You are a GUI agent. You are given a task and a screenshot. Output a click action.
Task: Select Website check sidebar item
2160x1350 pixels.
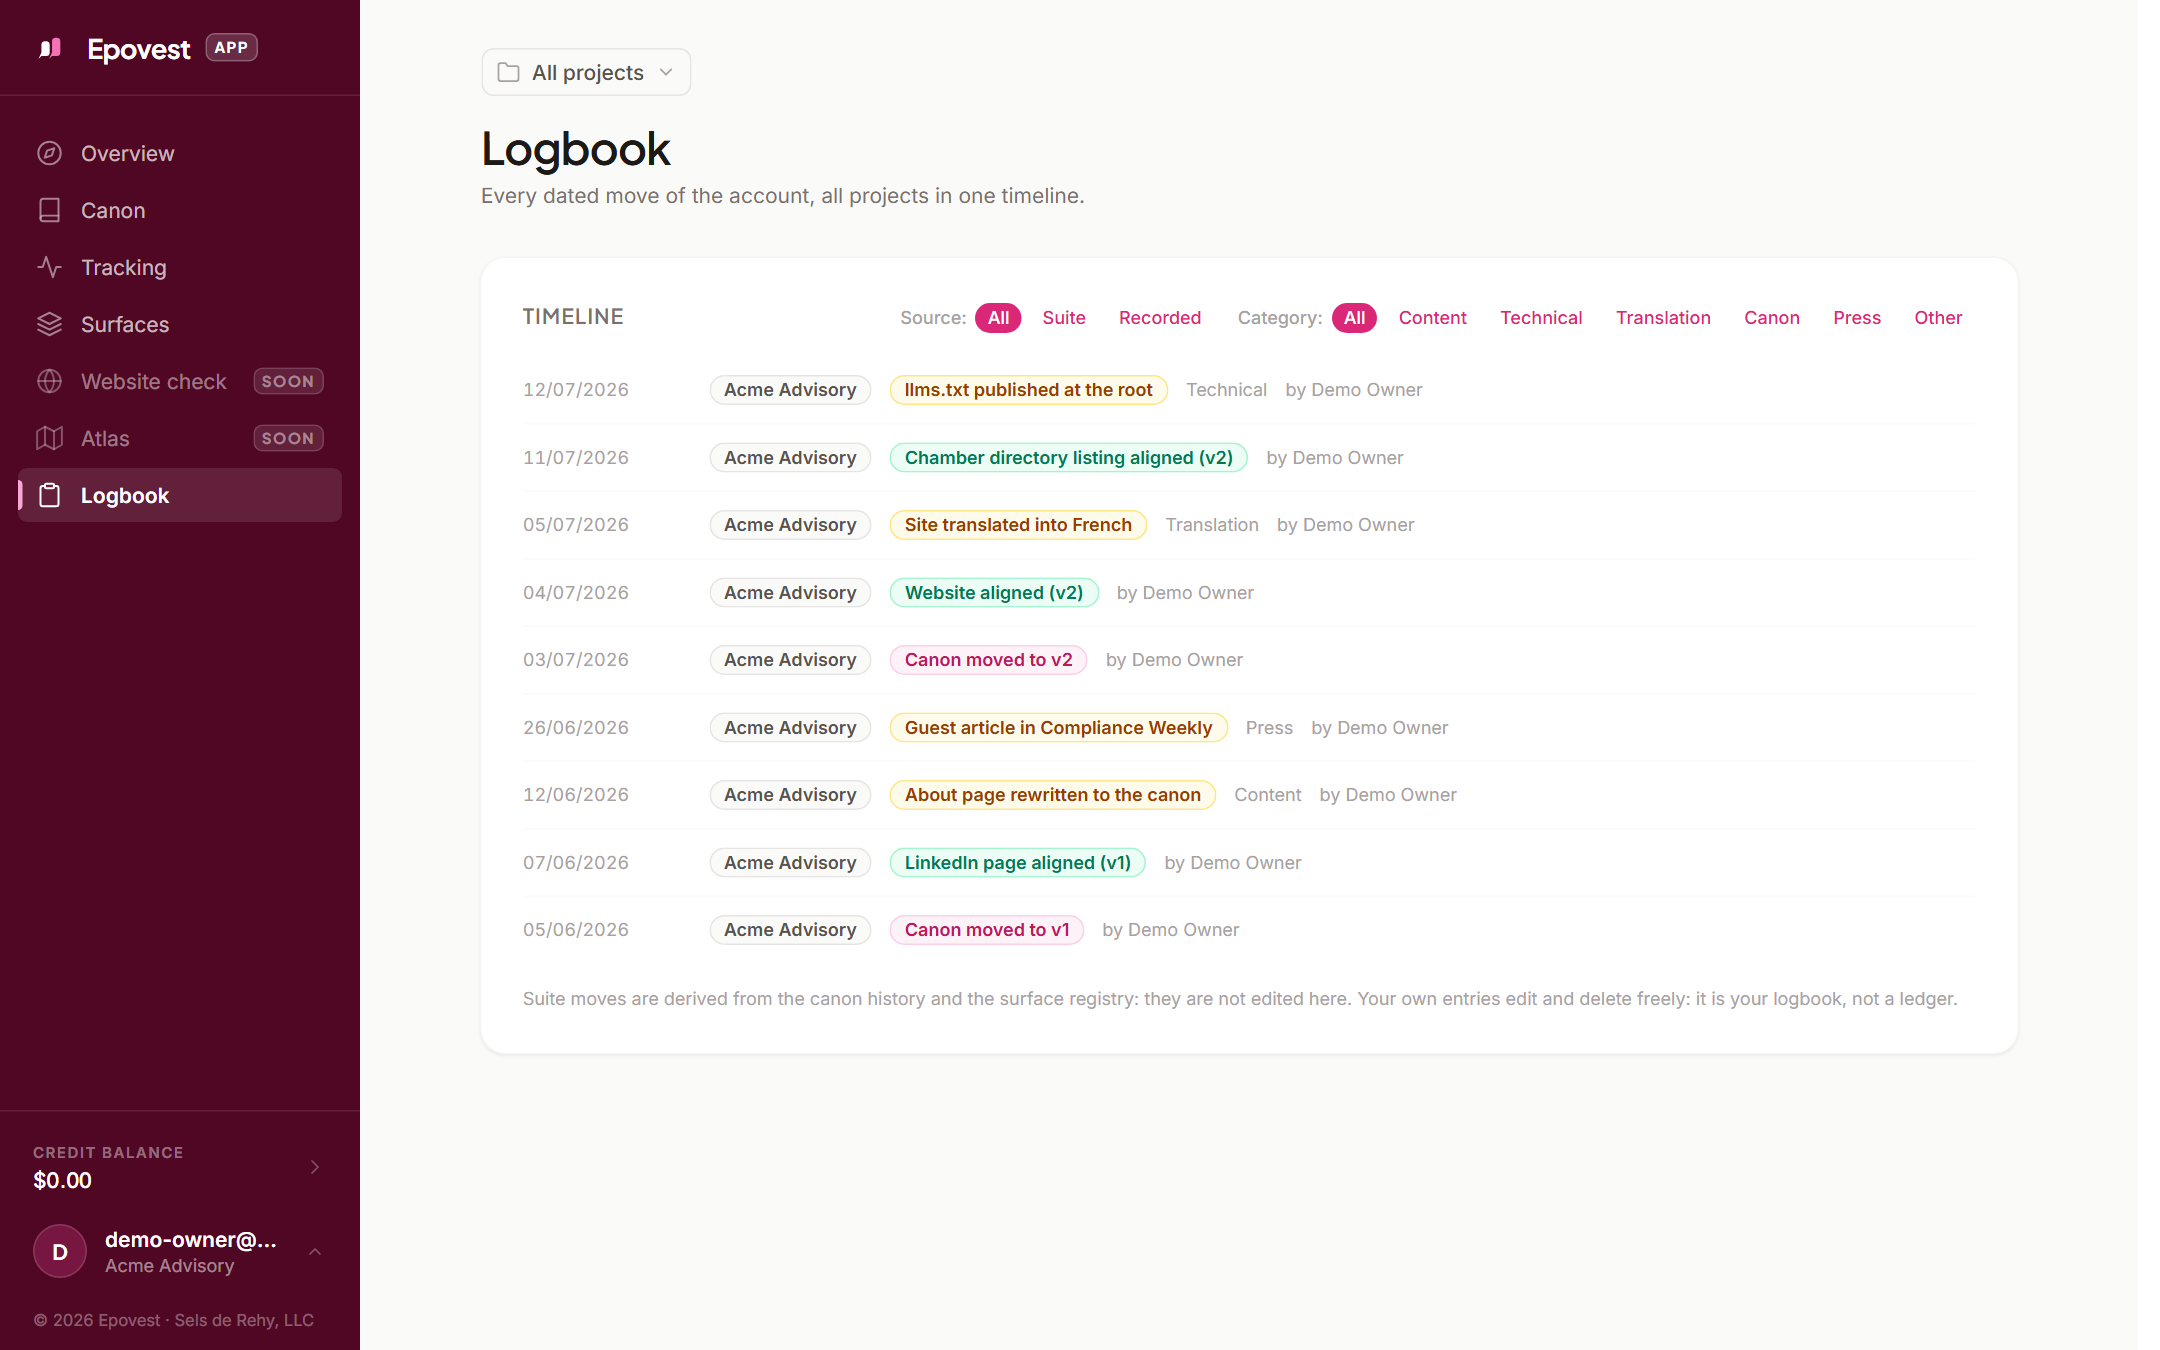180,381
